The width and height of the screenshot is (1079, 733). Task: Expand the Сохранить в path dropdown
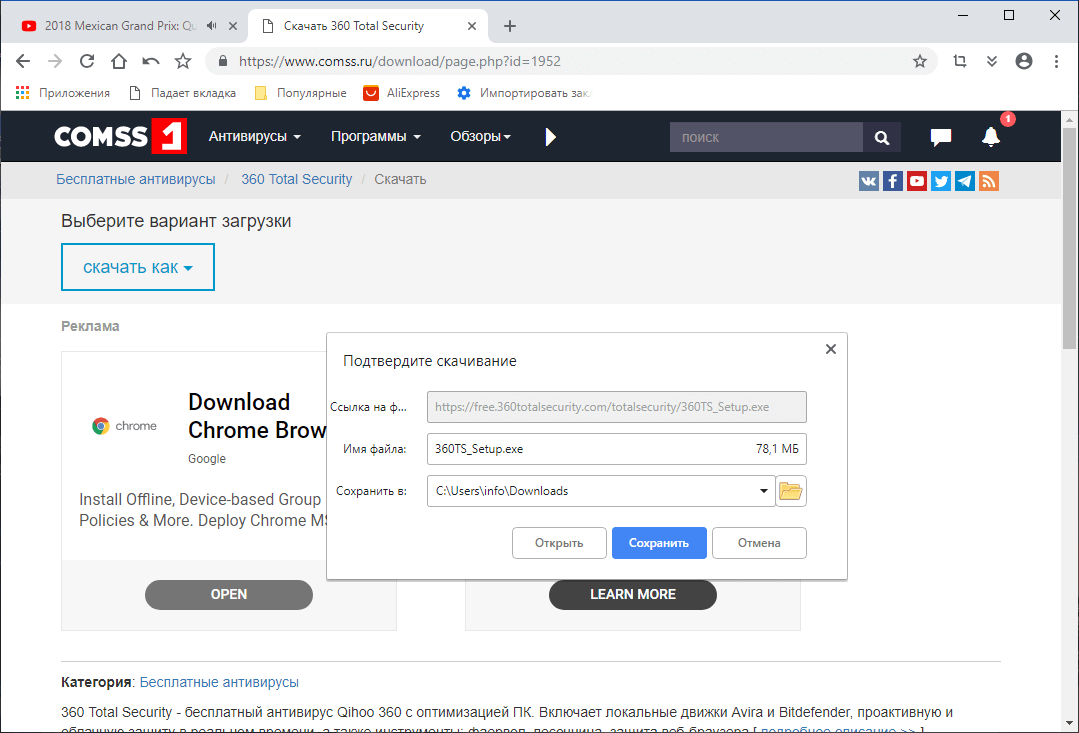pyautogui.click(x=763, y=491)
